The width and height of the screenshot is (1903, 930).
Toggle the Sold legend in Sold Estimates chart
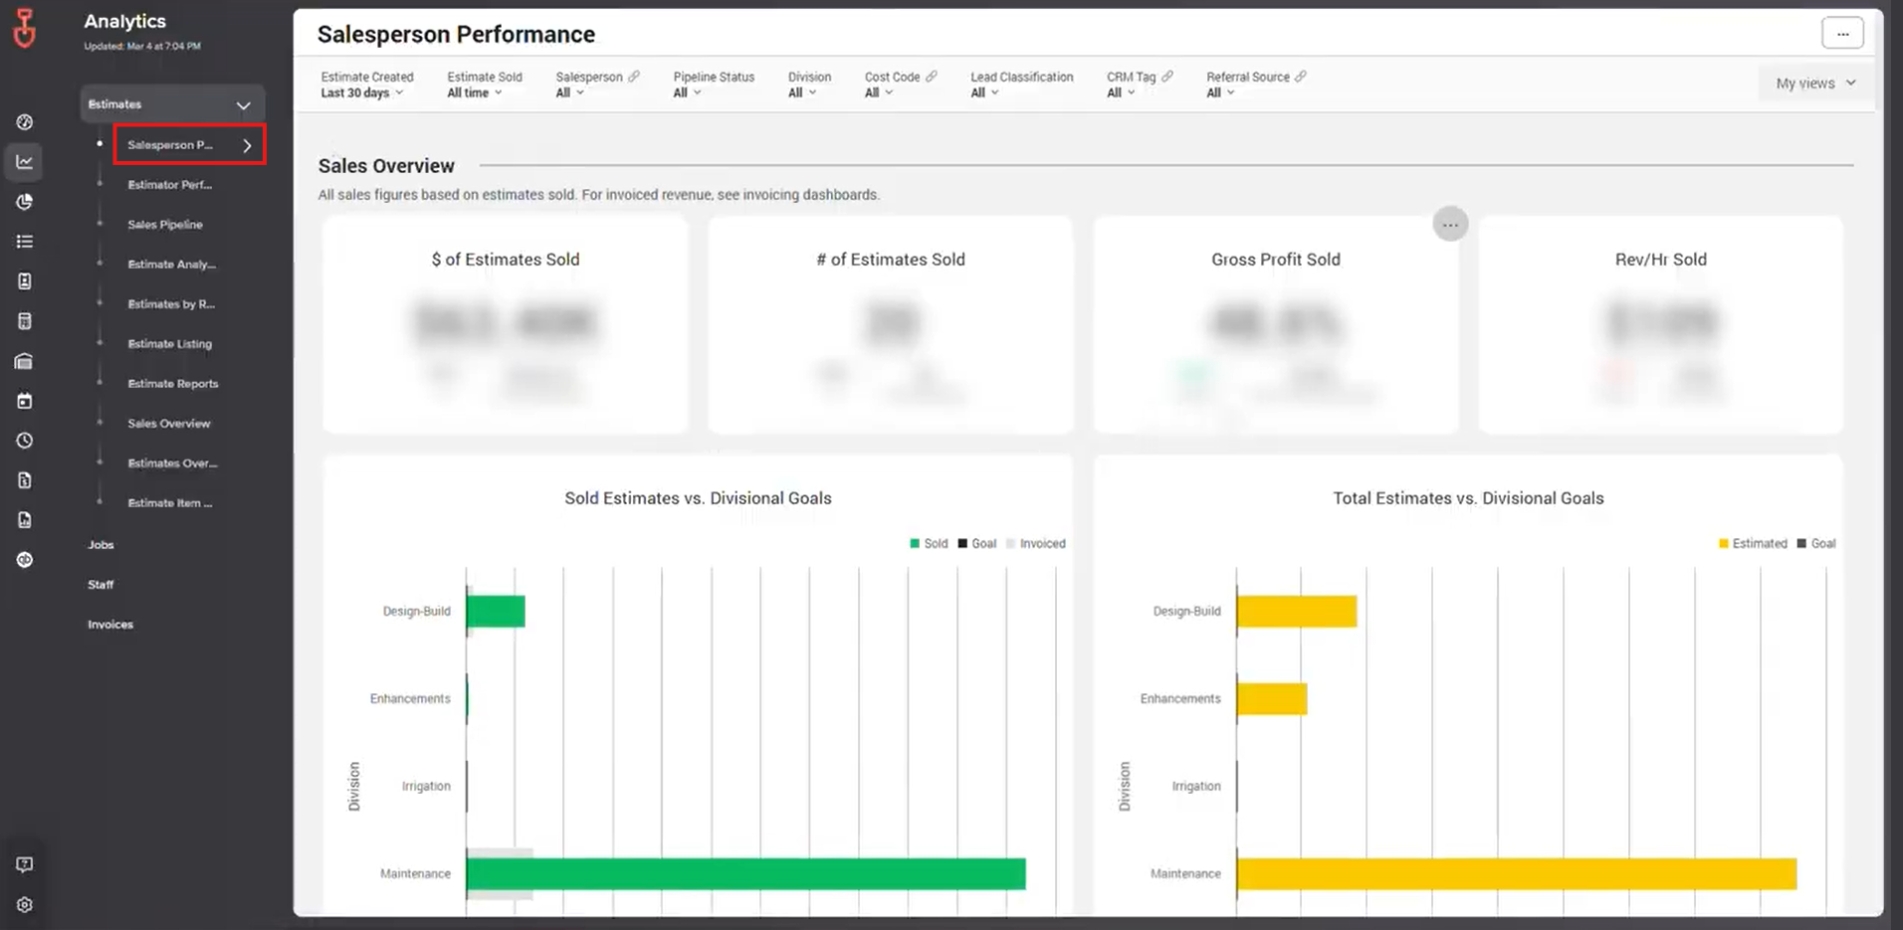[x=930, y=543]
